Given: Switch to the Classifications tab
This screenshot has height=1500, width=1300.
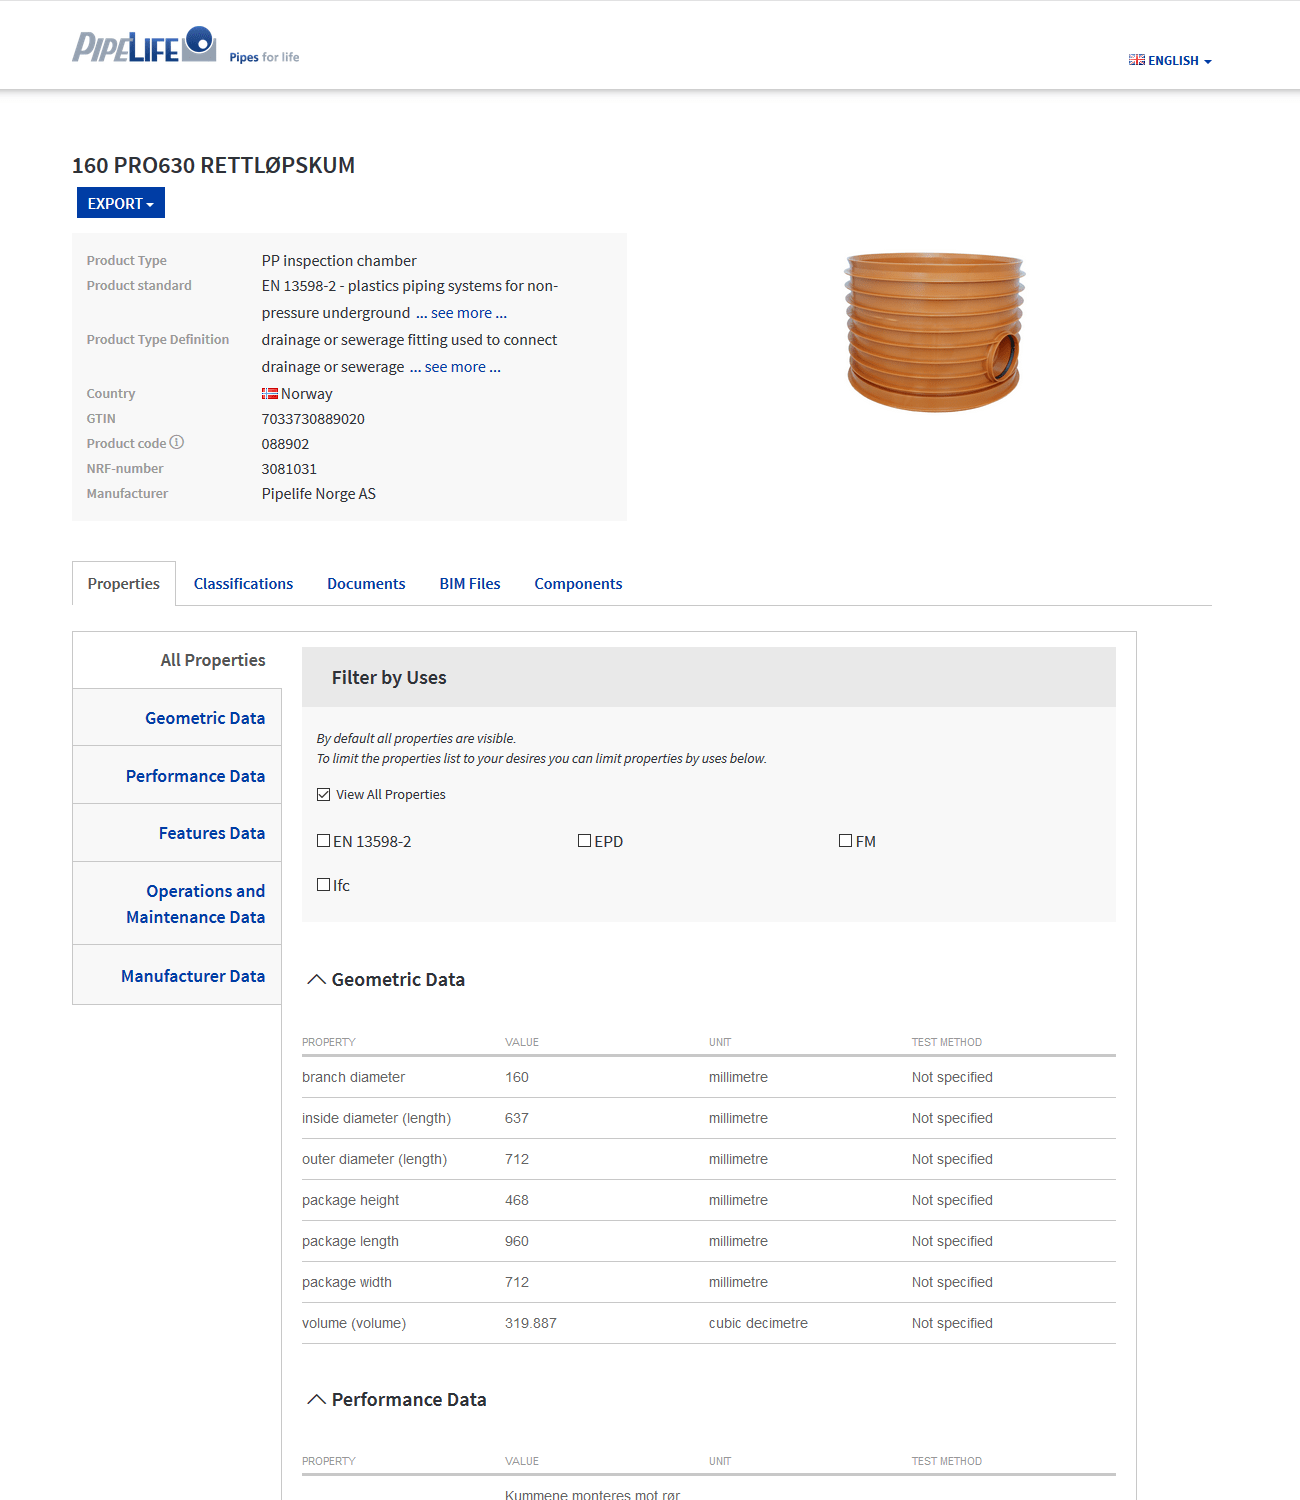Looking at the screenshot, I should pyautogui.click(x=243, y=583).
